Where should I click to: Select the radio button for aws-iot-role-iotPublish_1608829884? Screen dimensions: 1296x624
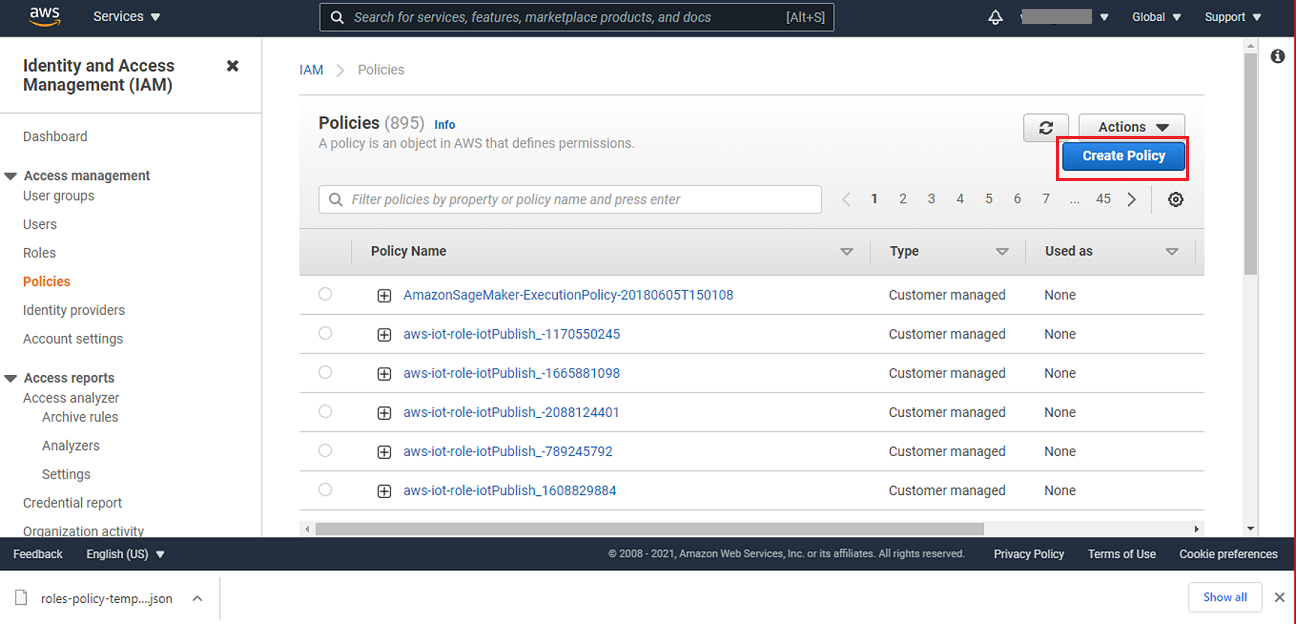tap(324, 490)
